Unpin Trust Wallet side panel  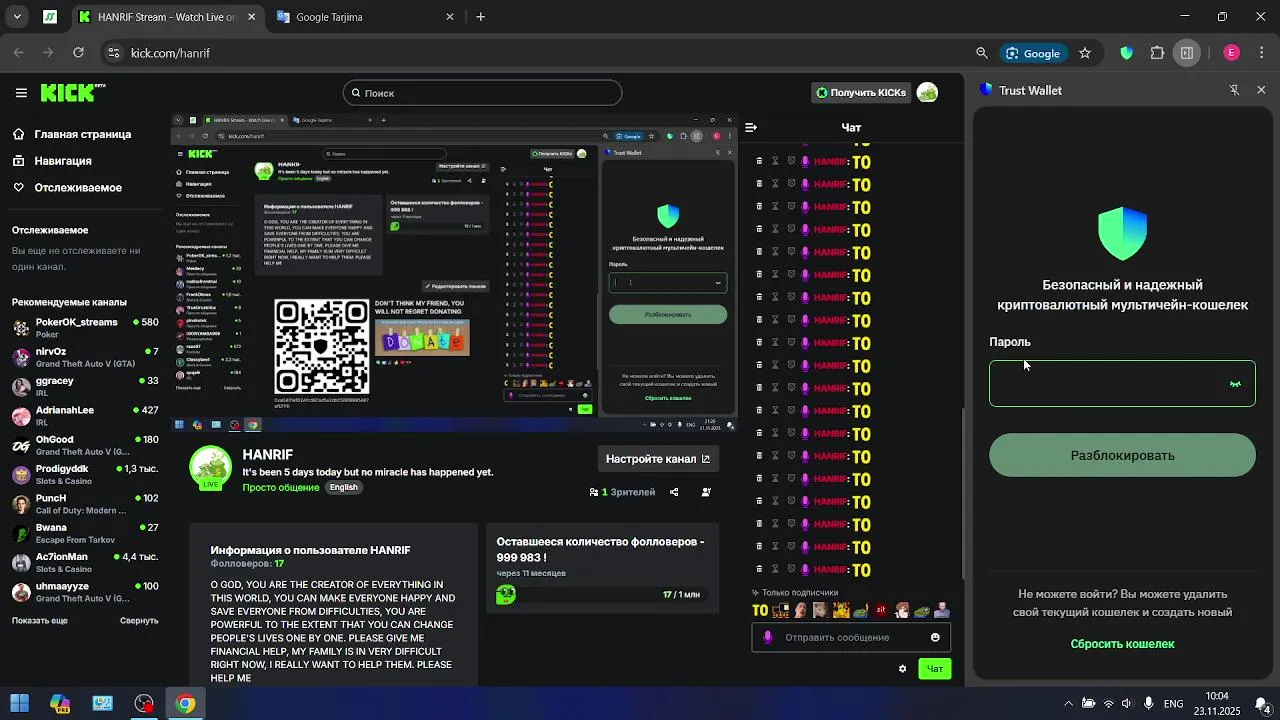tap(1234, 90)
